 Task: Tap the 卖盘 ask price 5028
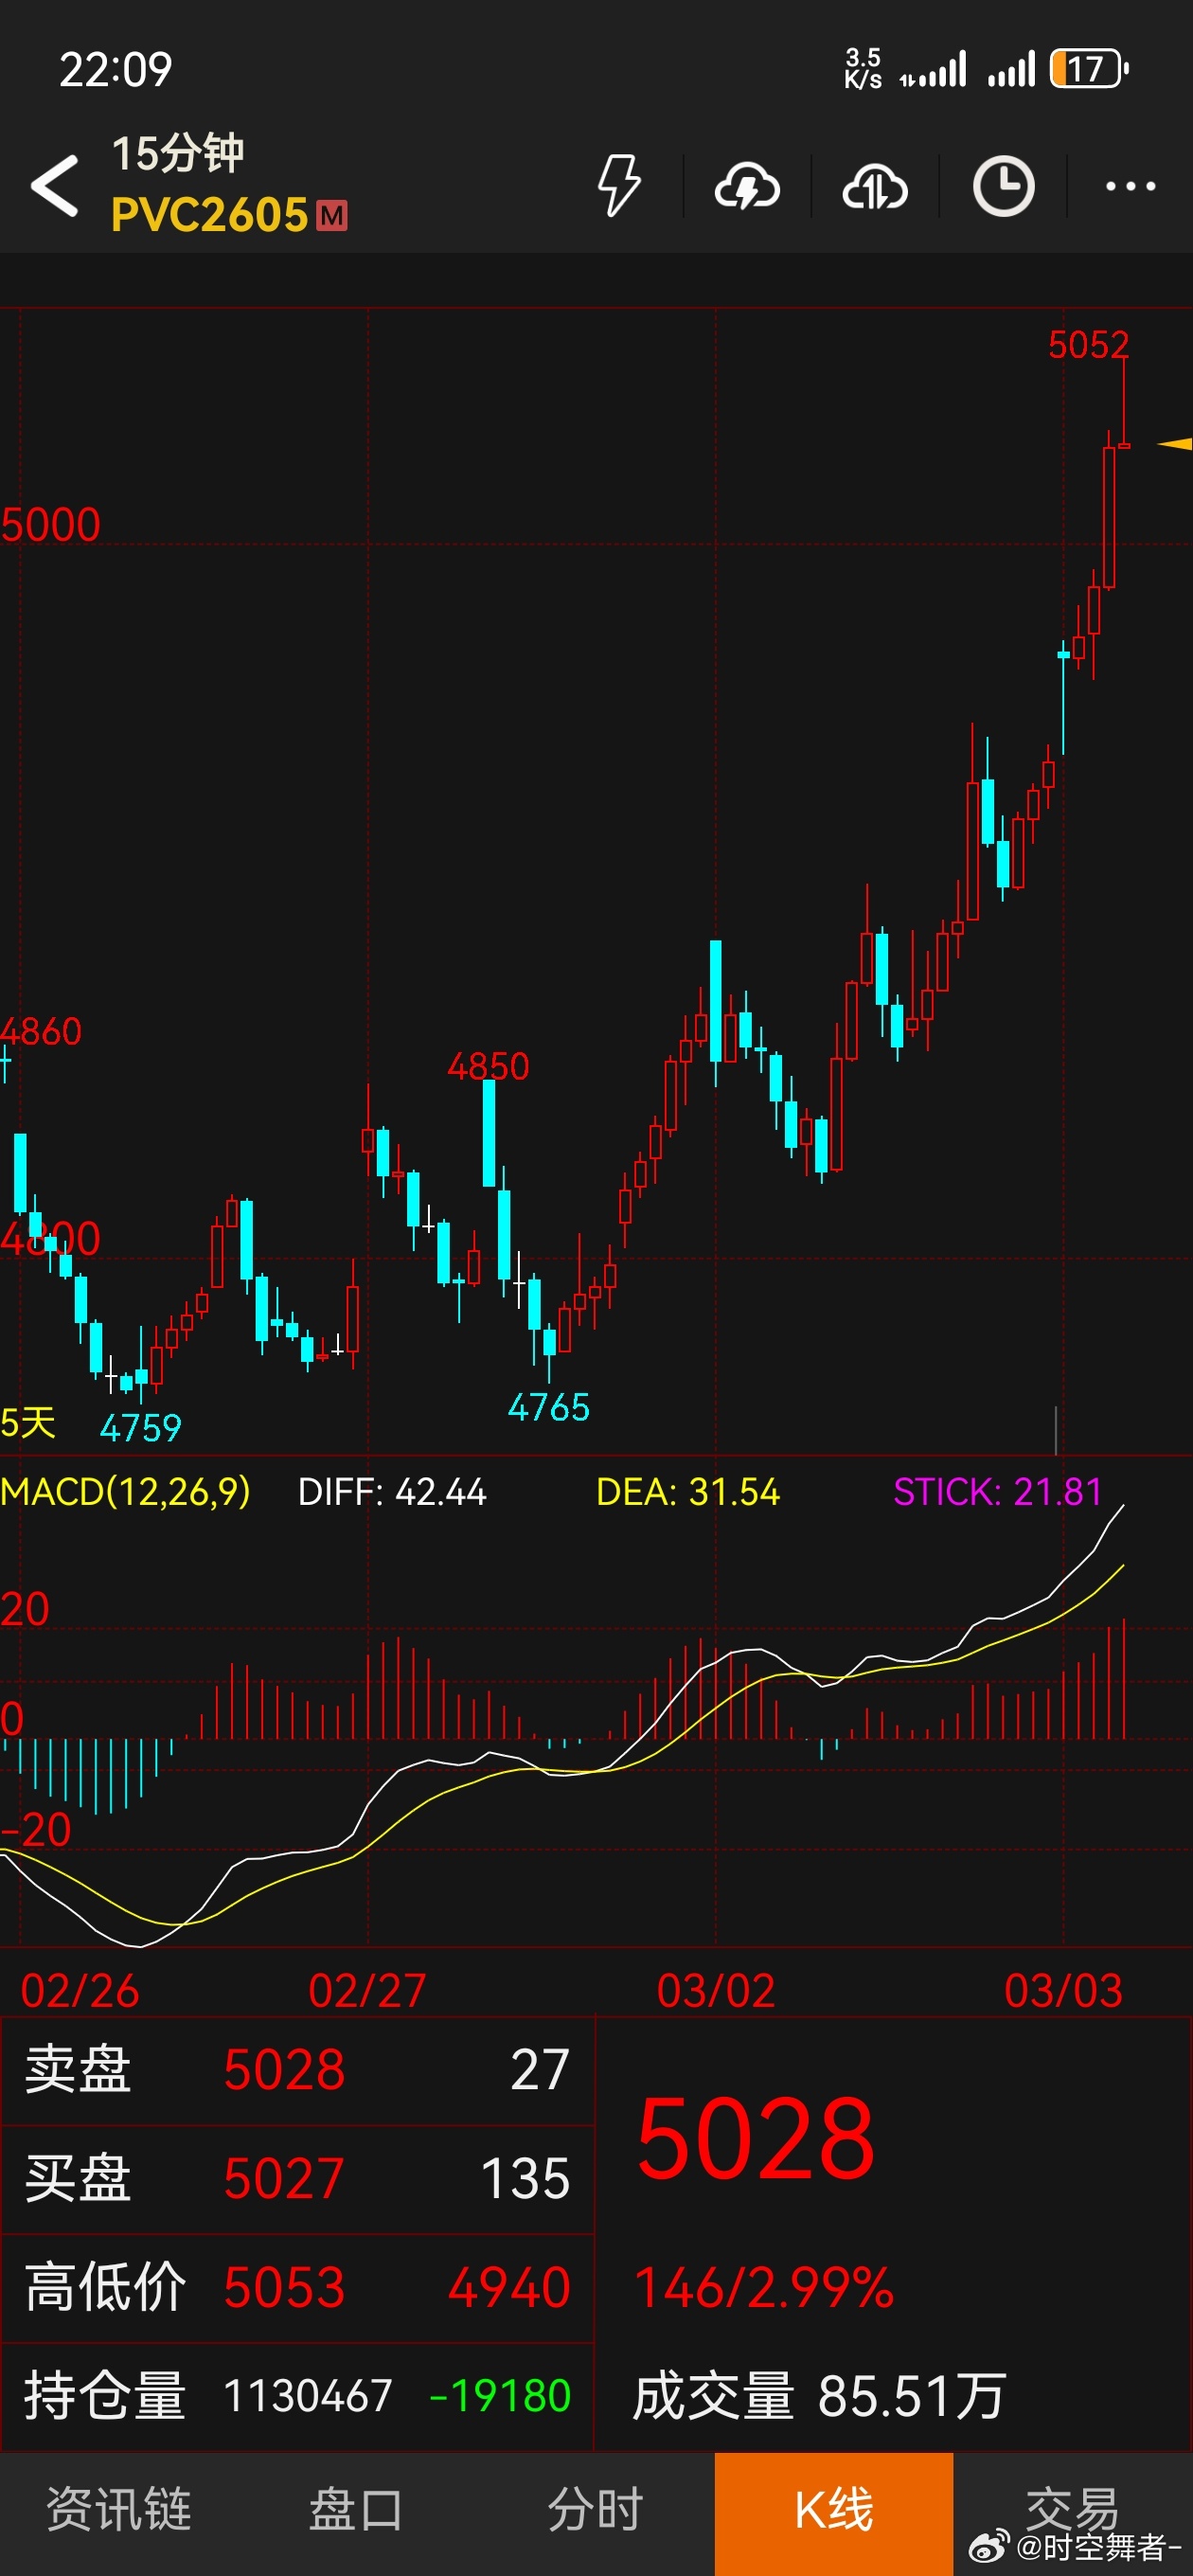point(284,2069)
